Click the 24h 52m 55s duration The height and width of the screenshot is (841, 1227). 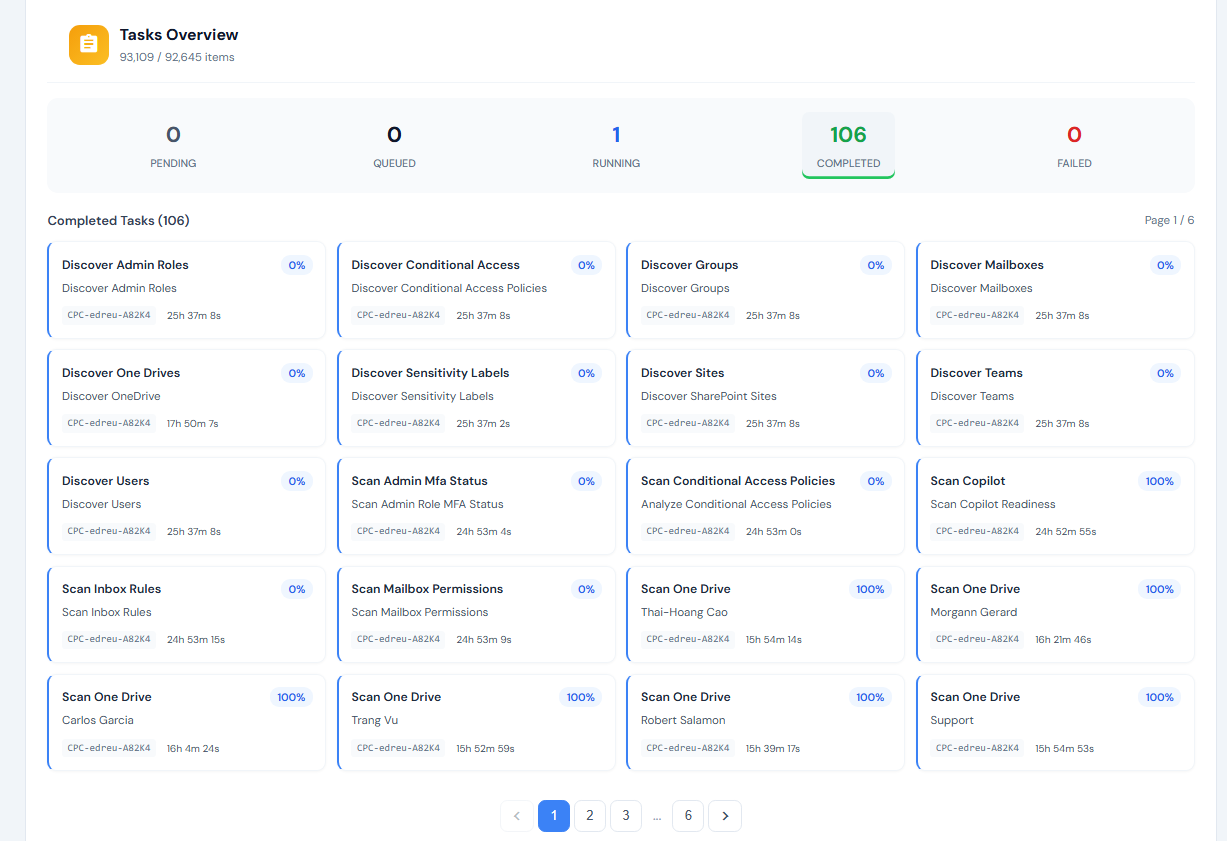click(x=1066, y=531)
